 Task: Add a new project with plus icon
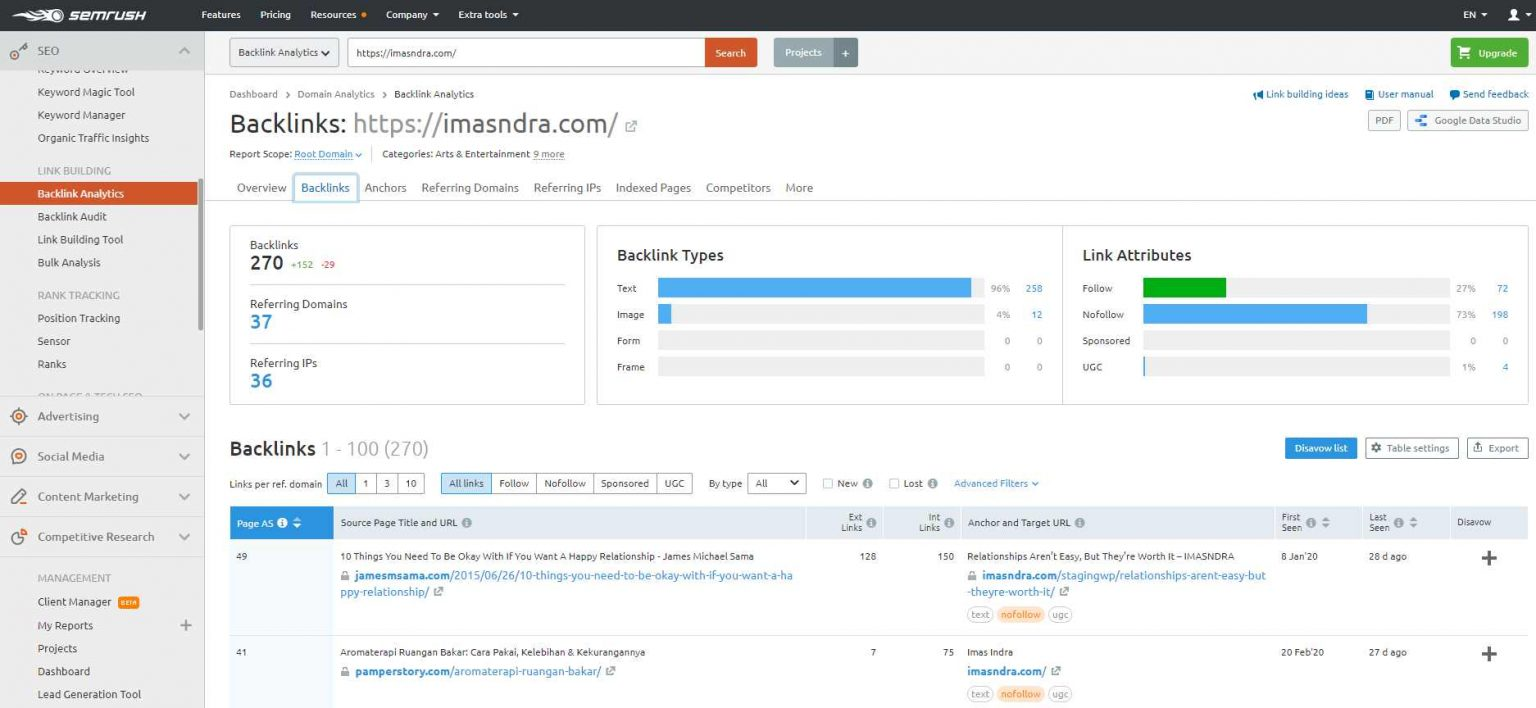pos(845,53)
